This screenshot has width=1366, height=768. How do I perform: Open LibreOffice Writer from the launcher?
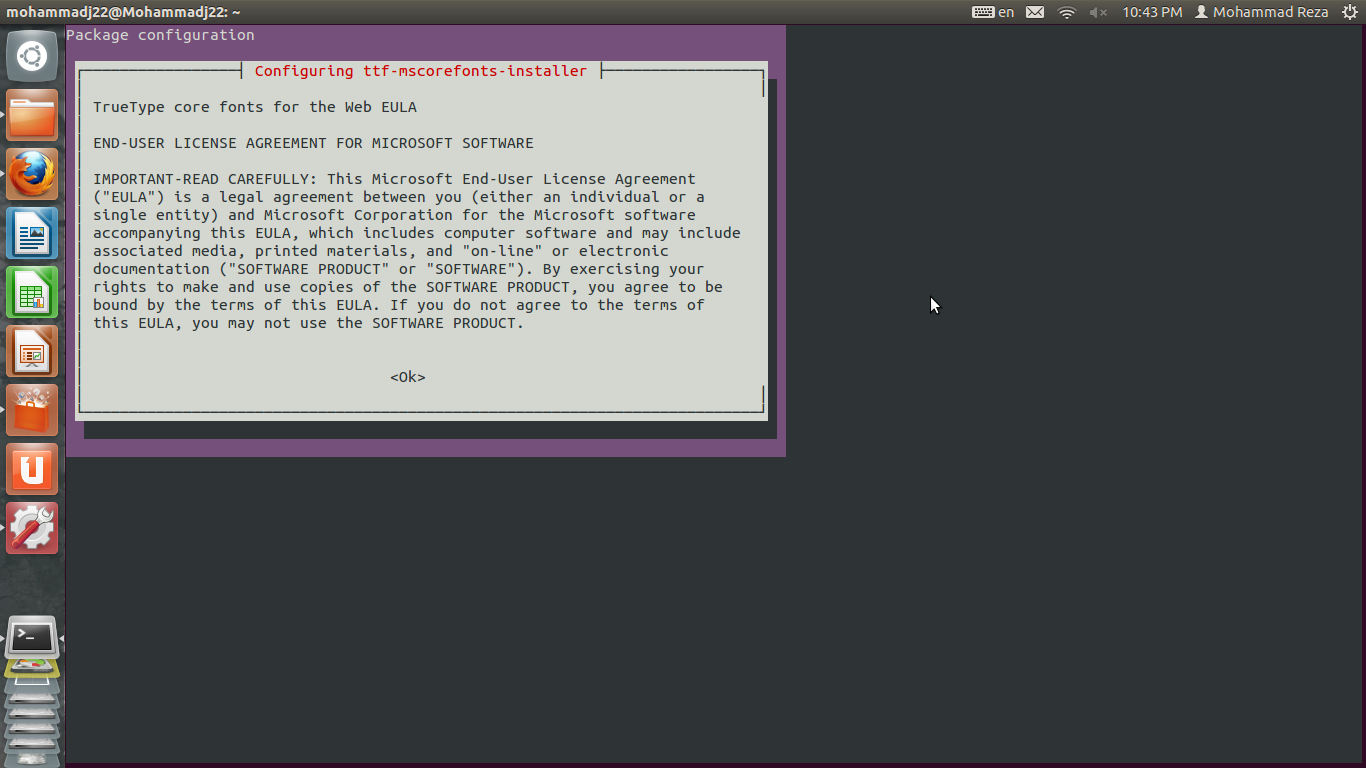(32, 233)
